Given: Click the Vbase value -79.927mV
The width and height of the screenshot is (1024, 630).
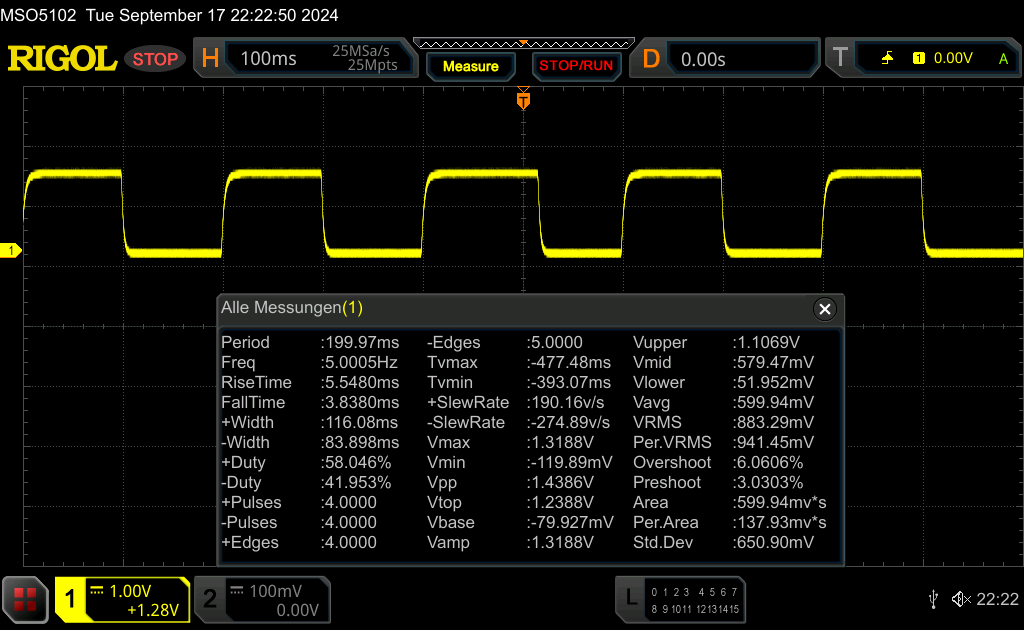Looking at the screenshot, I should point(570,522).
